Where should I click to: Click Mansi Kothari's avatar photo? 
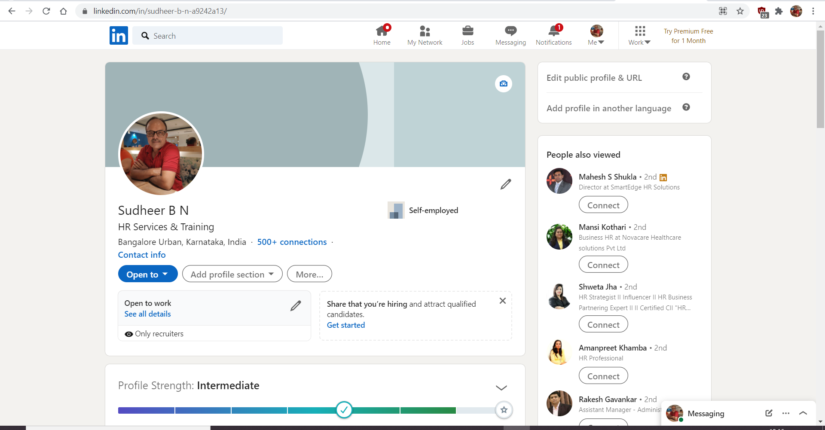(559, 236)
